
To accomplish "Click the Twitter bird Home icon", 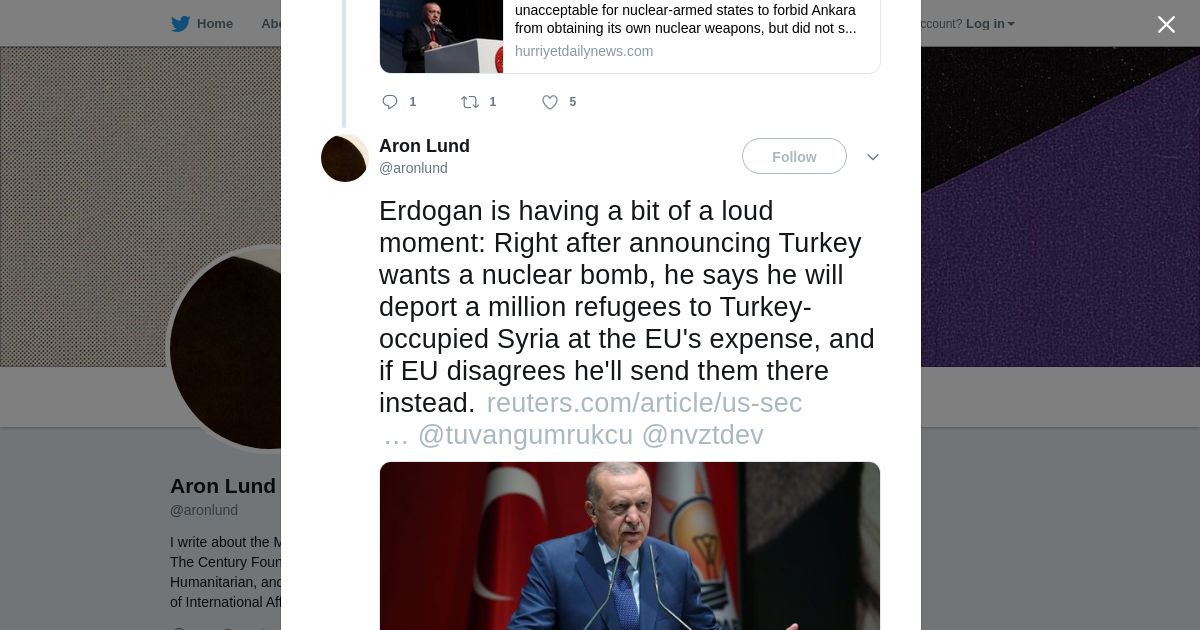I will pyautogui.click(x=180, y=24).
